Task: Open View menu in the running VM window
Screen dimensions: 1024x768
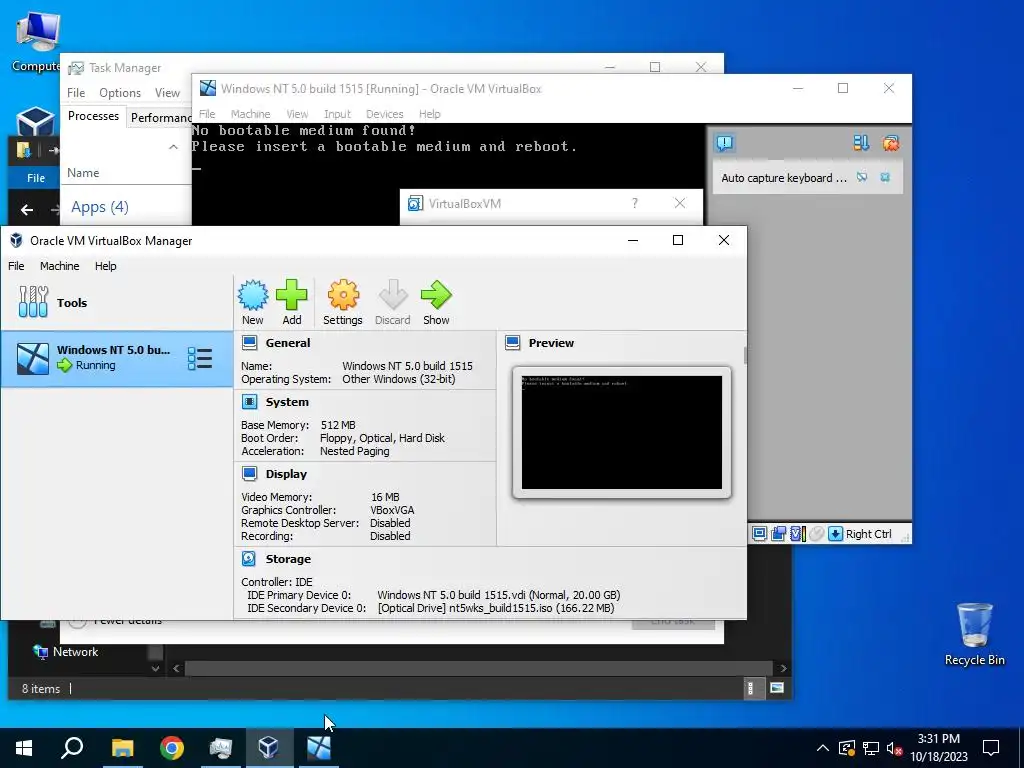Action: pyautogui.click(x=297, y=114)
